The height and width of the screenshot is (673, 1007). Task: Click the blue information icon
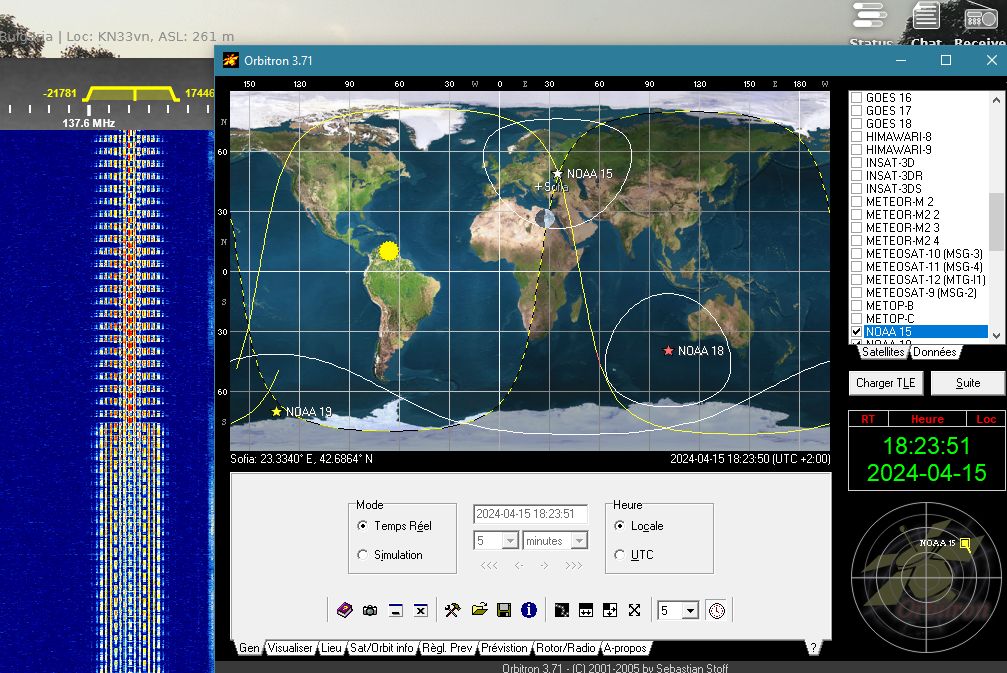click(529, 610)
